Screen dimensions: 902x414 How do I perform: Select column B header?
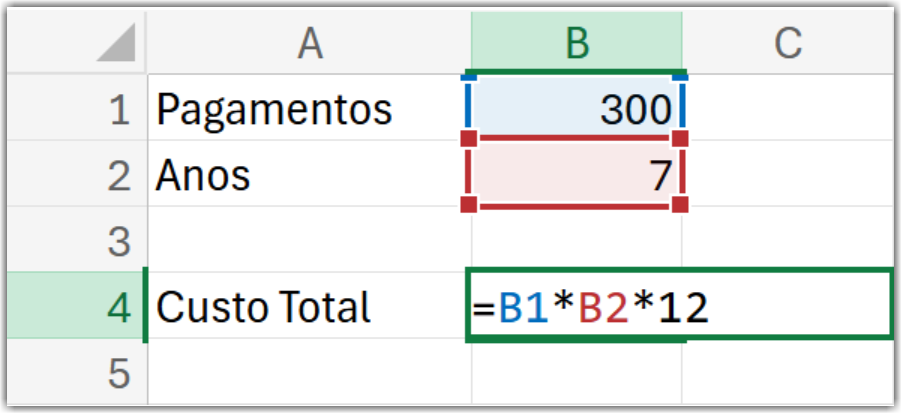(x=576, y=42)
